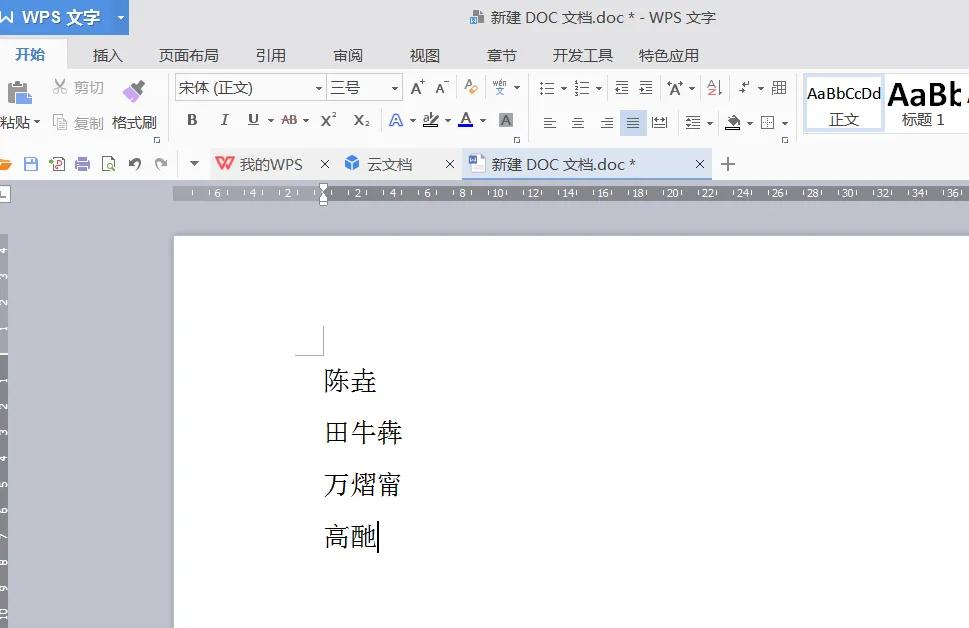Image resolution: width=969 pixels, height=628 pixels.
Task: Switch to the 引用 ribbon tab
Action: 271,56
